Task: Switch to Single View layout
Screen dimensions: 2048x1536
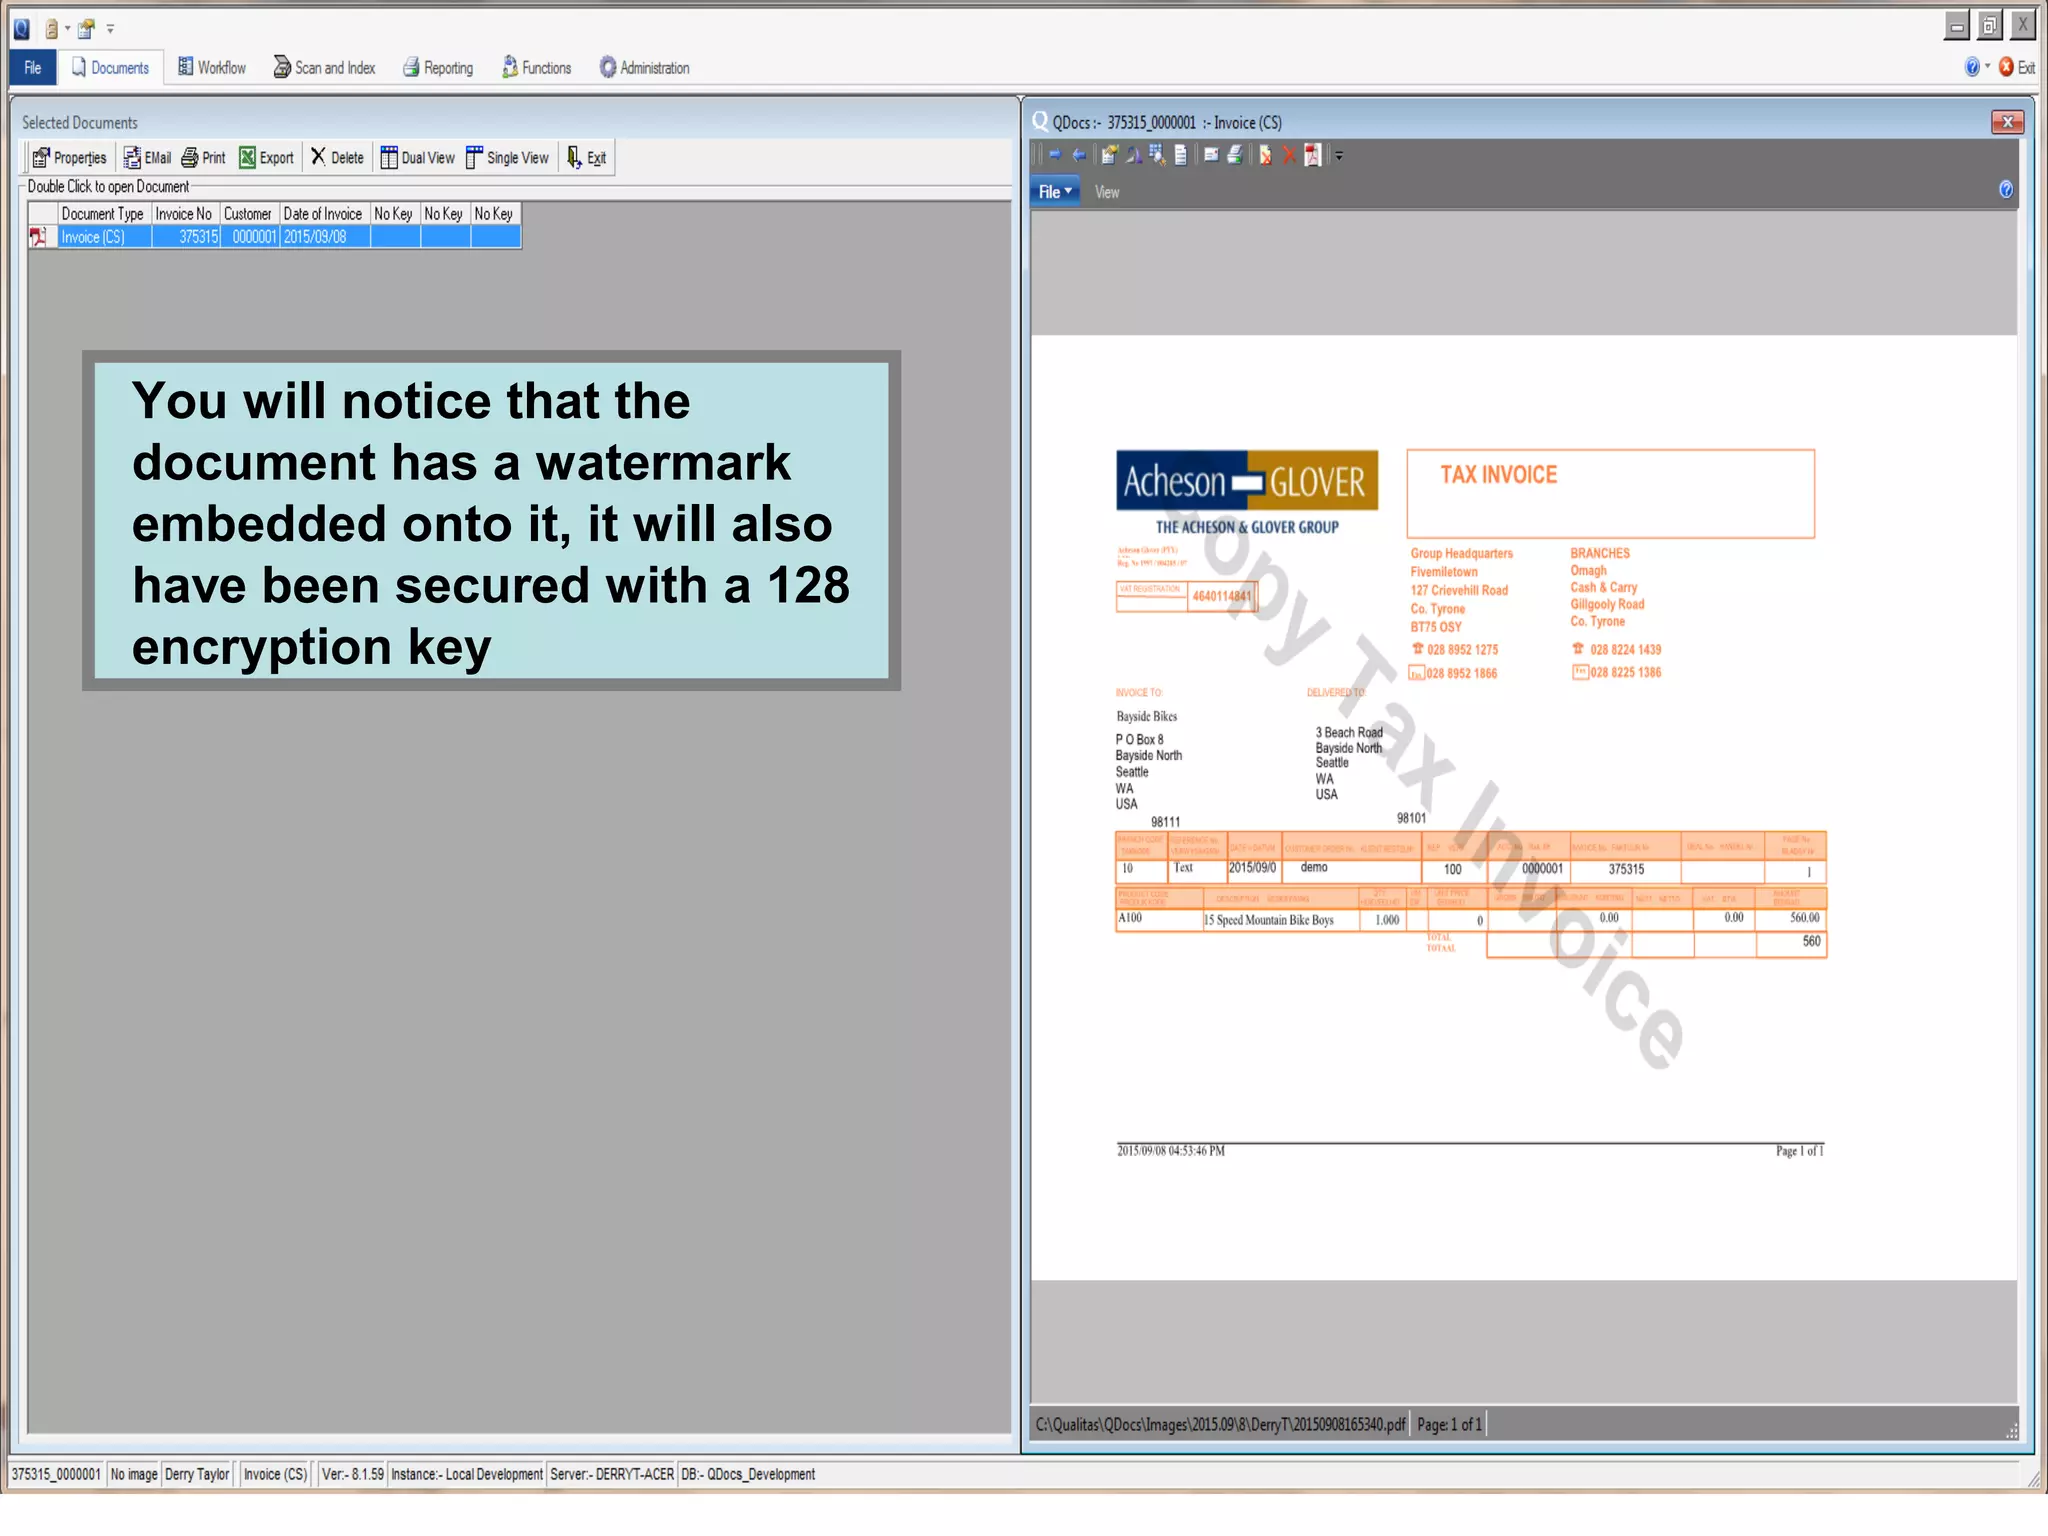Action: (507, 158)
